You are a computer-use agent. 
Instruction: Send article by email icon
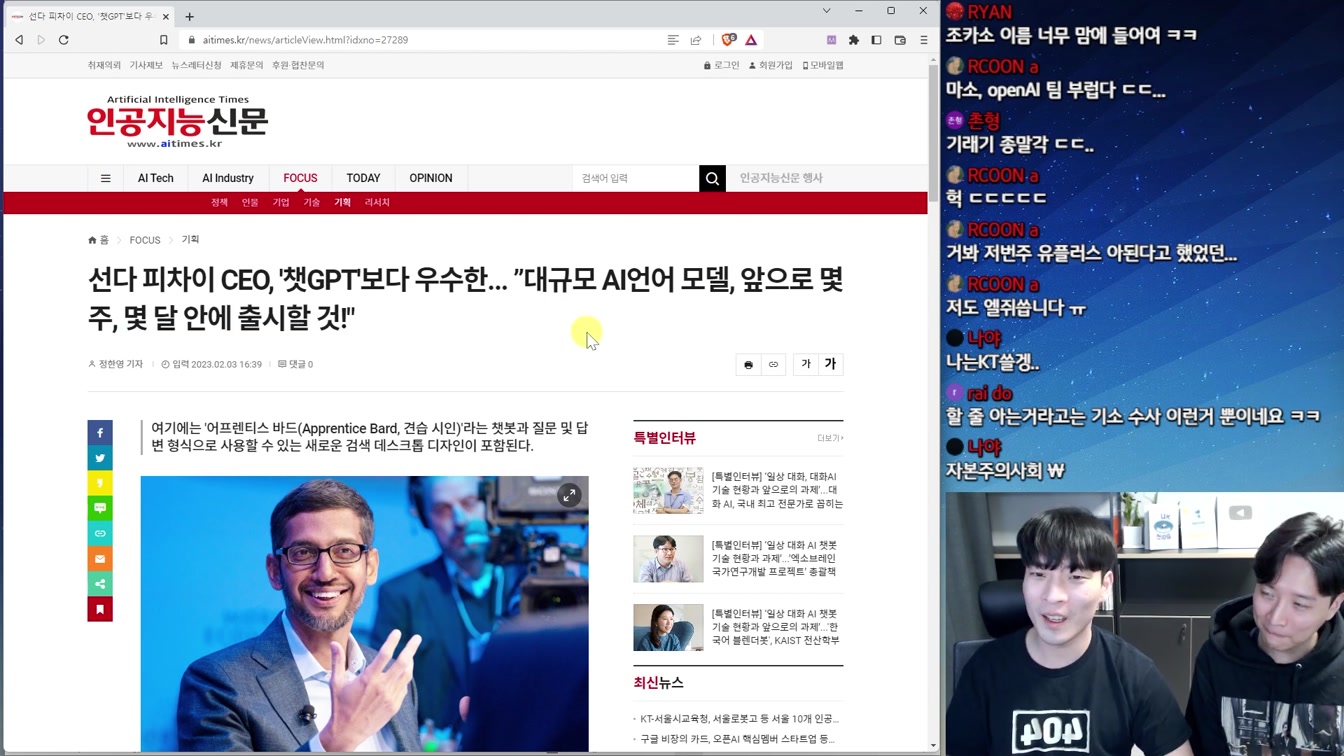[x=100, y=559]
